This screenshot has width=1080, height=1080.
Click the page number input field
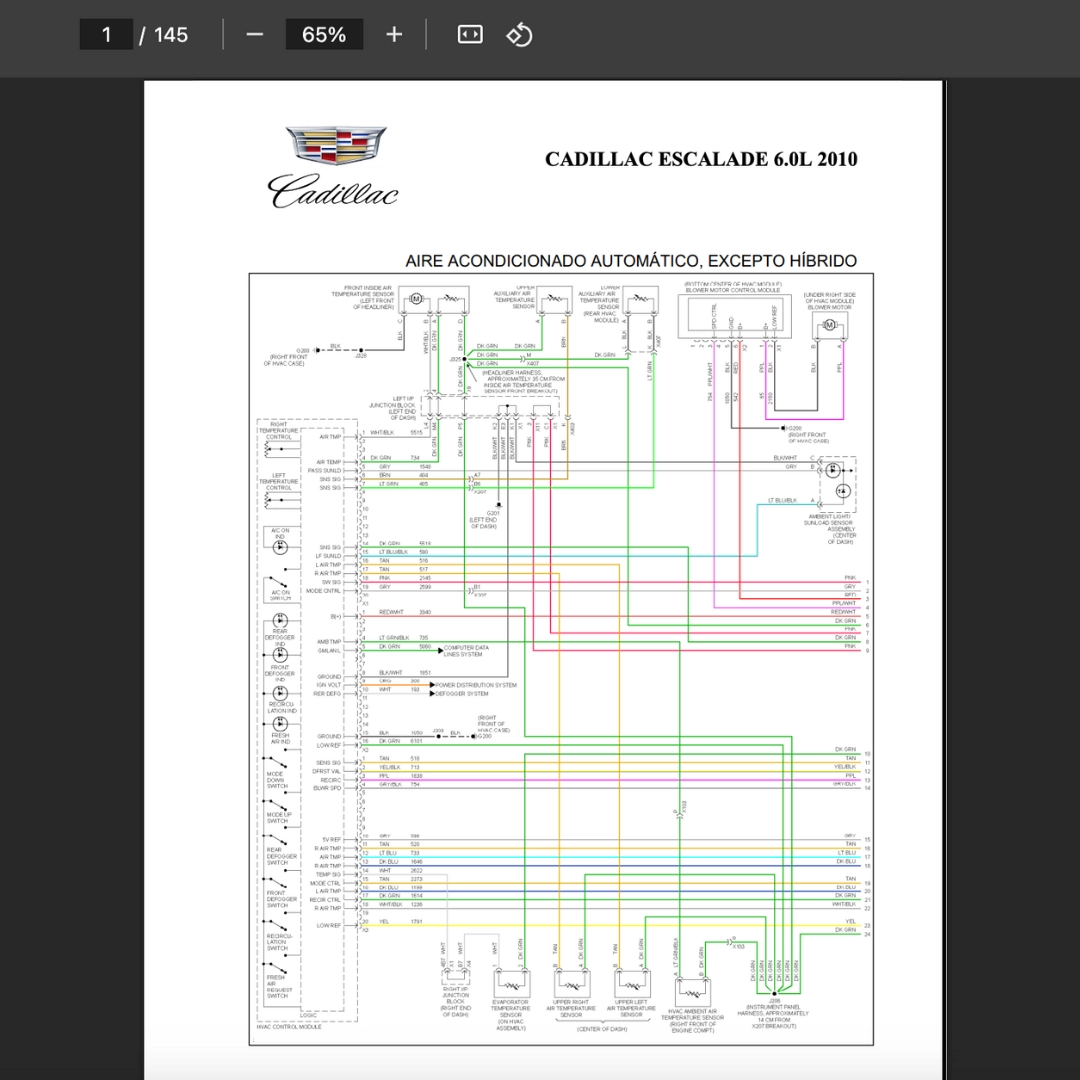click(x=106, y=34)
